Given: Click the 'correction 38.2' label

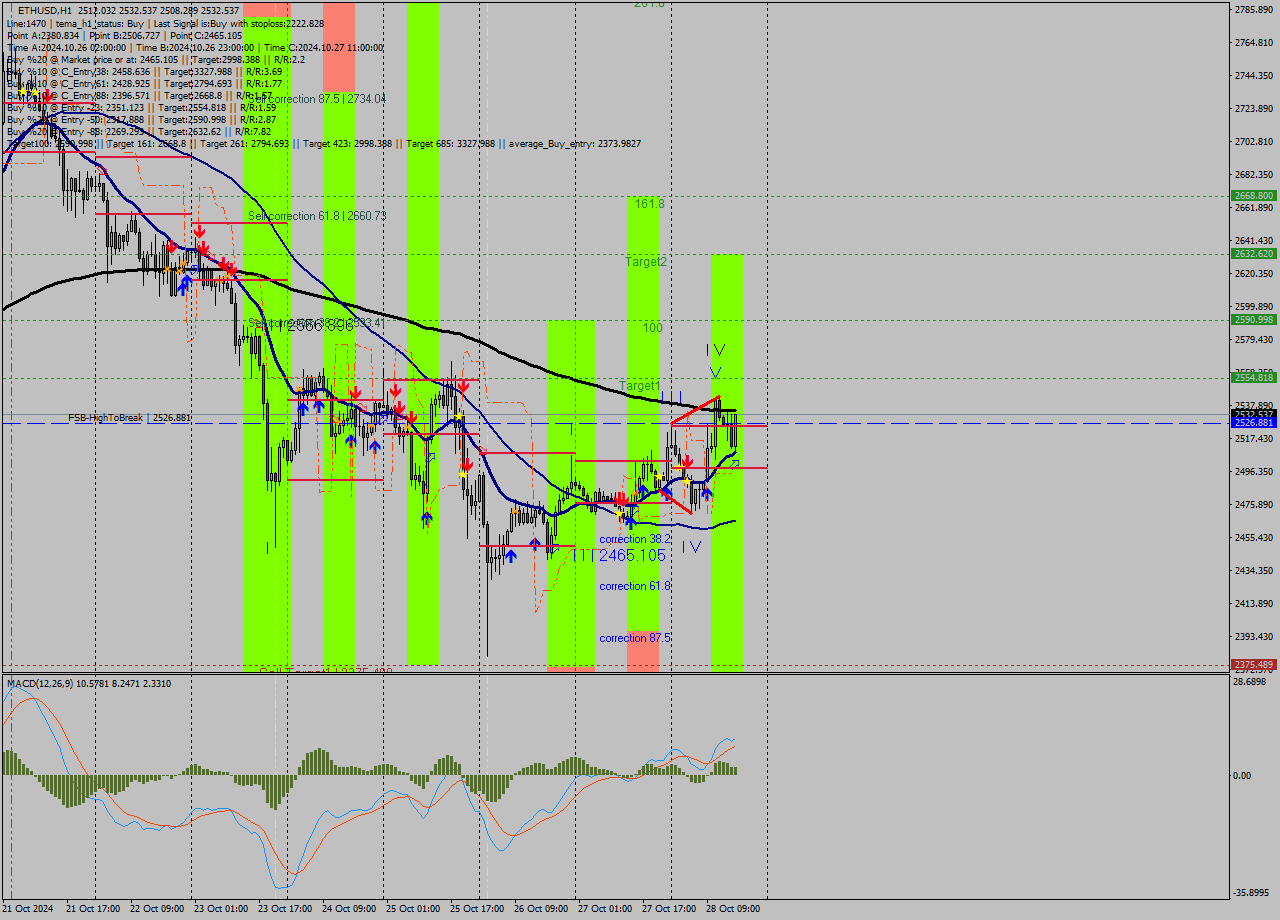Looking at the screenshot, I should coord(635,539).
